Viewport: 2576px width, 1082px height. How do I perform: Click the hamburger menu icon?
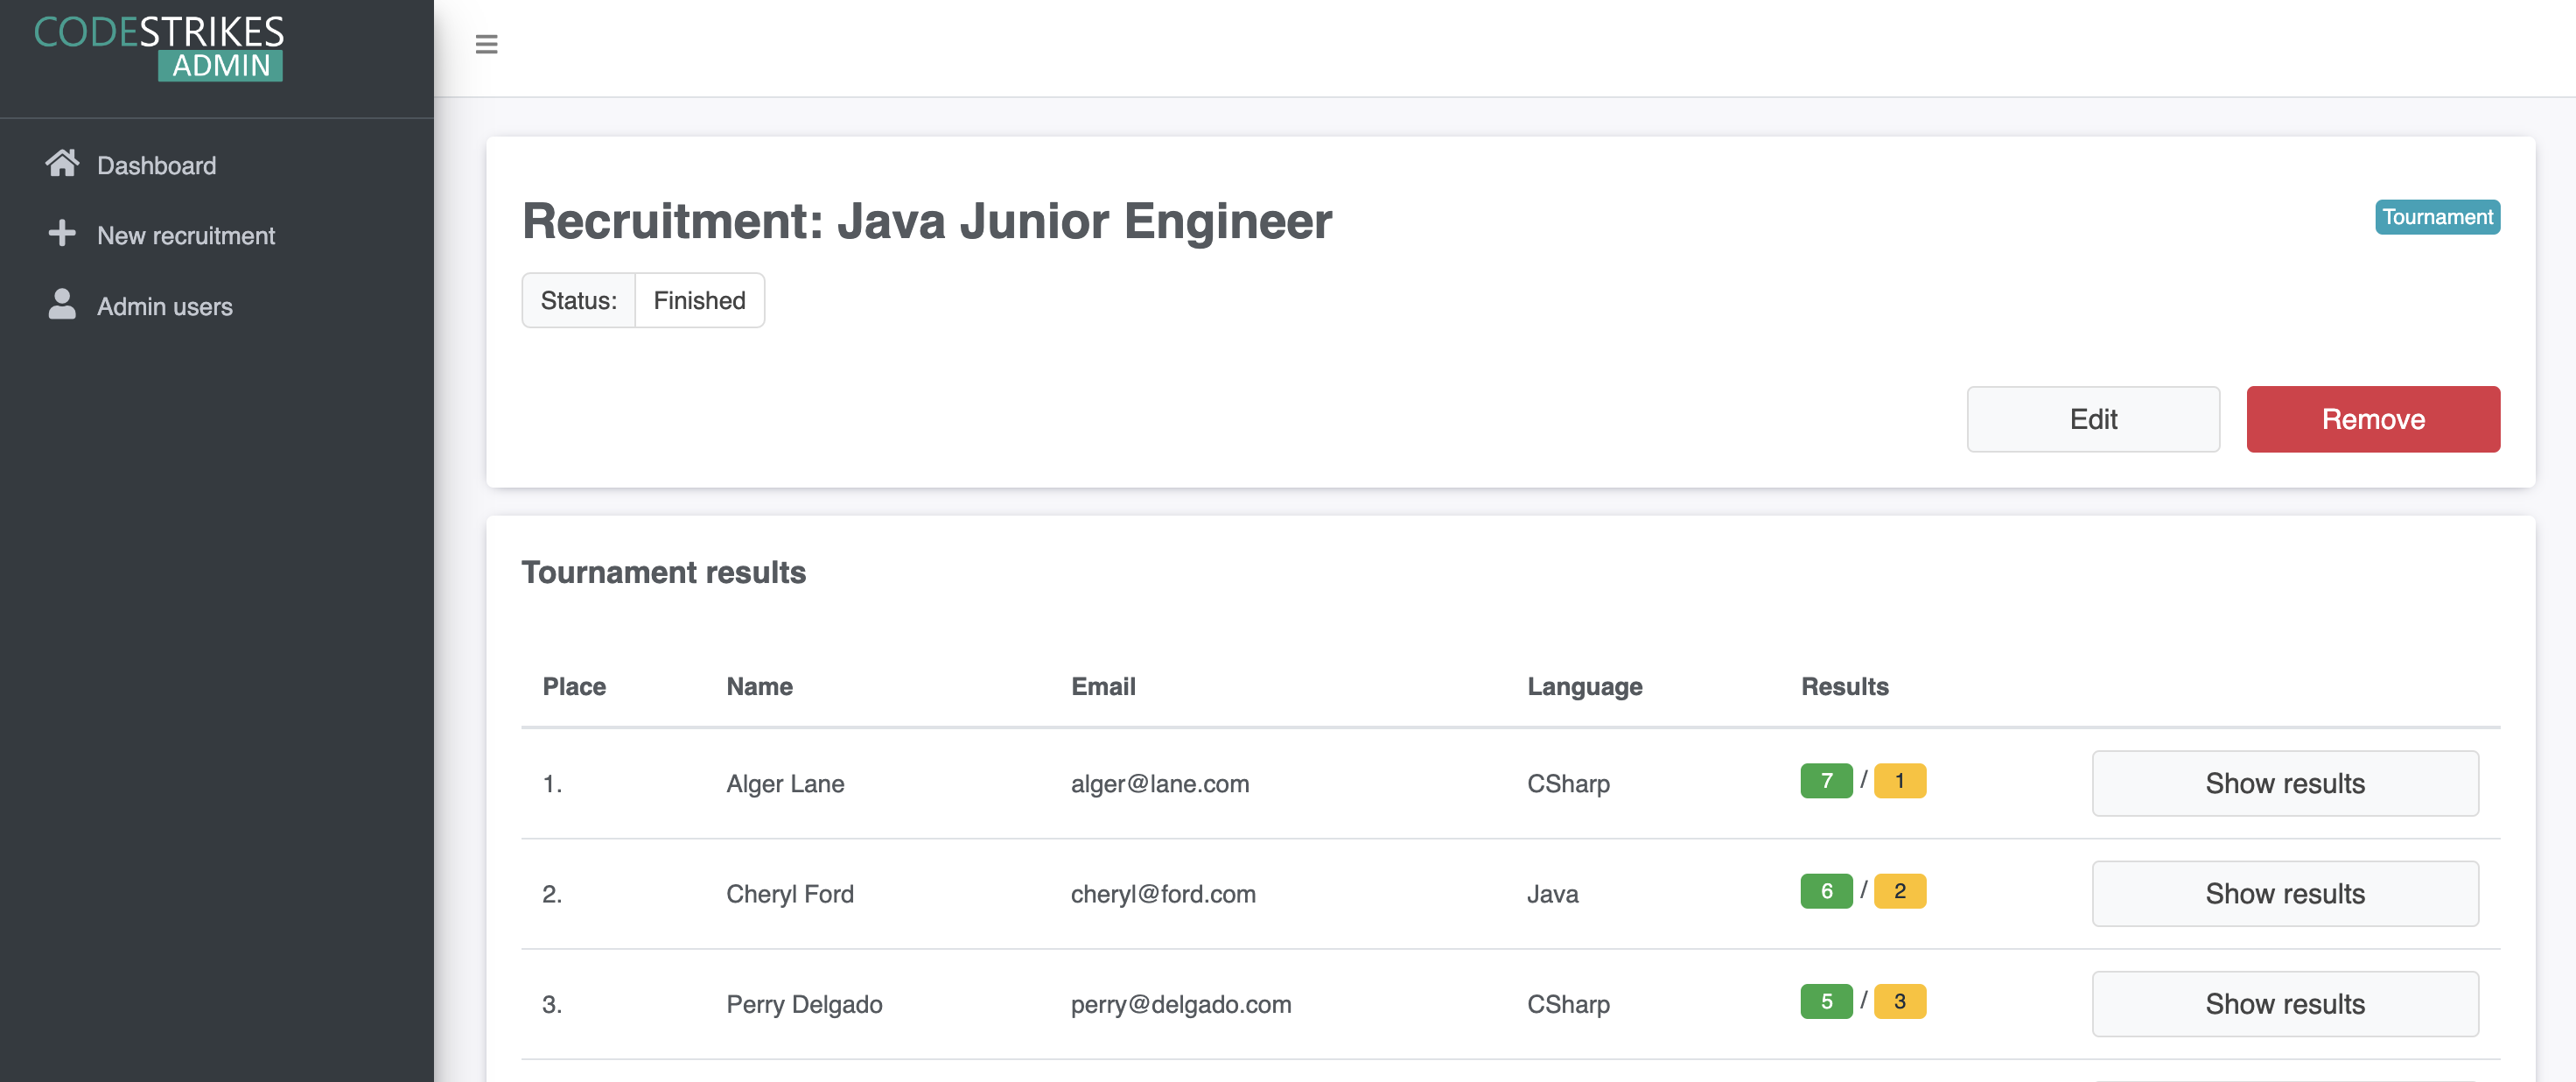[486, 44]
